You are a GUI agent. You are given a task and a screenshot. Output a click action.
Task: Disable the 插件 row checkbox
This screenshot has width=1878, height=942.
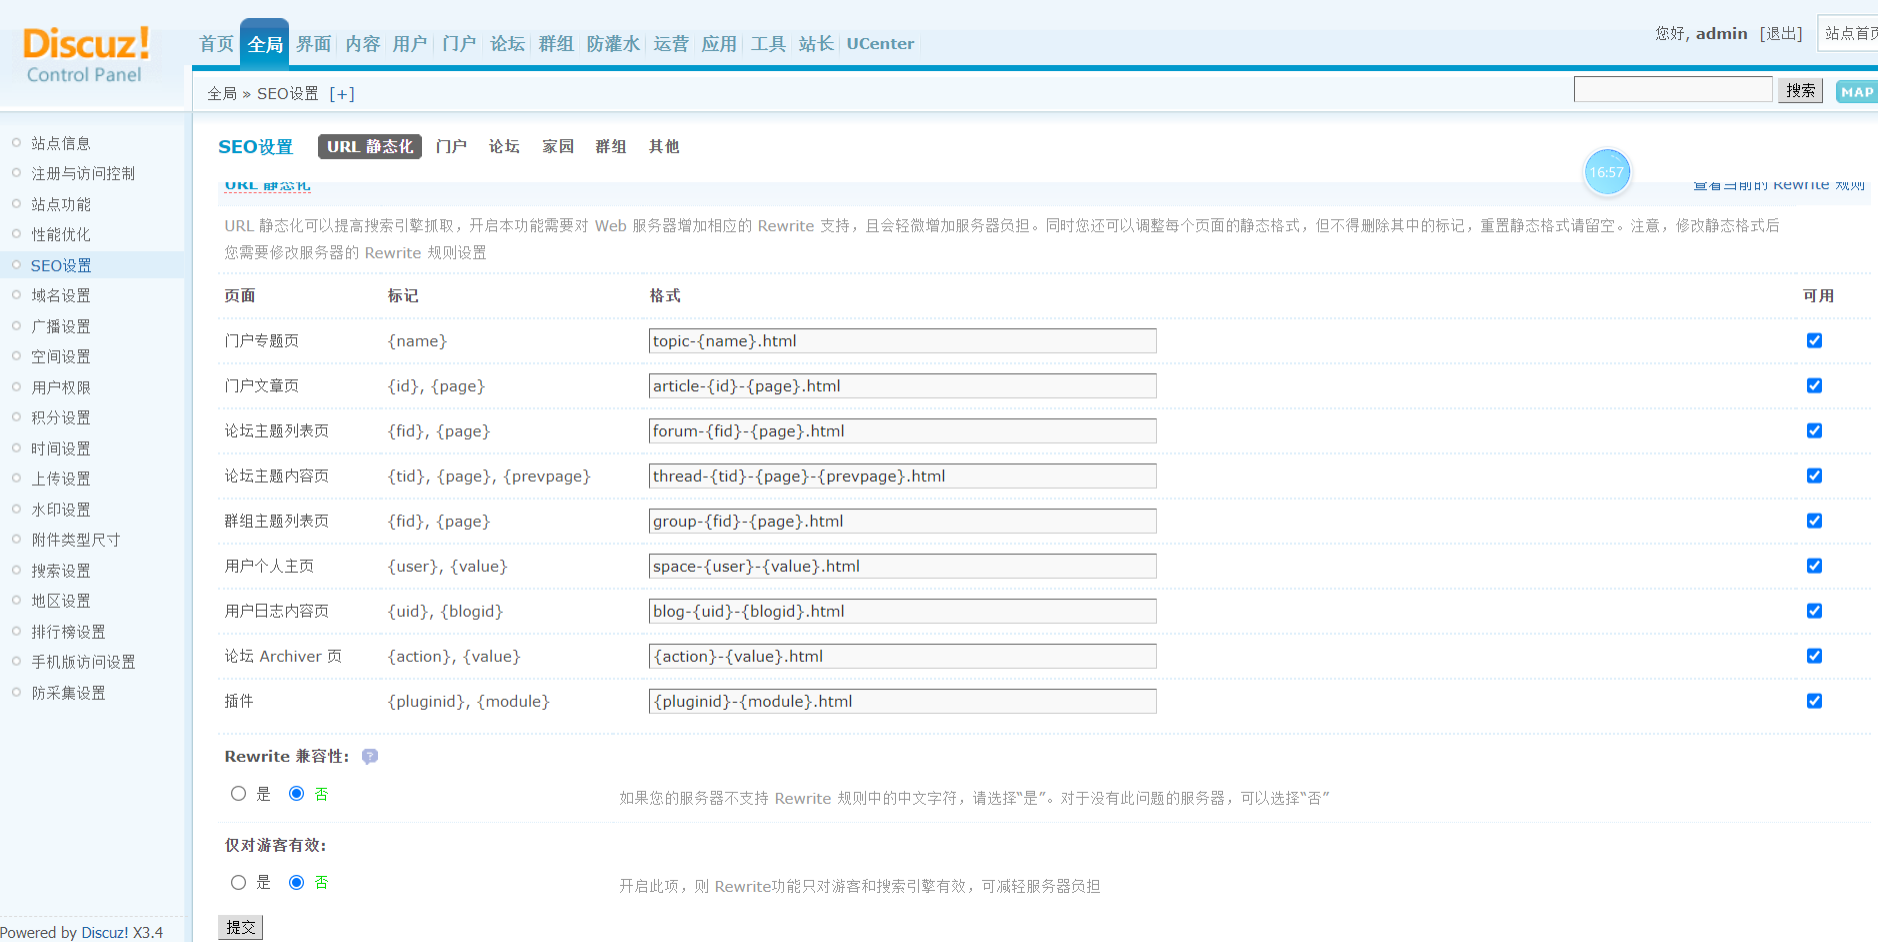tap(1814, 701)
